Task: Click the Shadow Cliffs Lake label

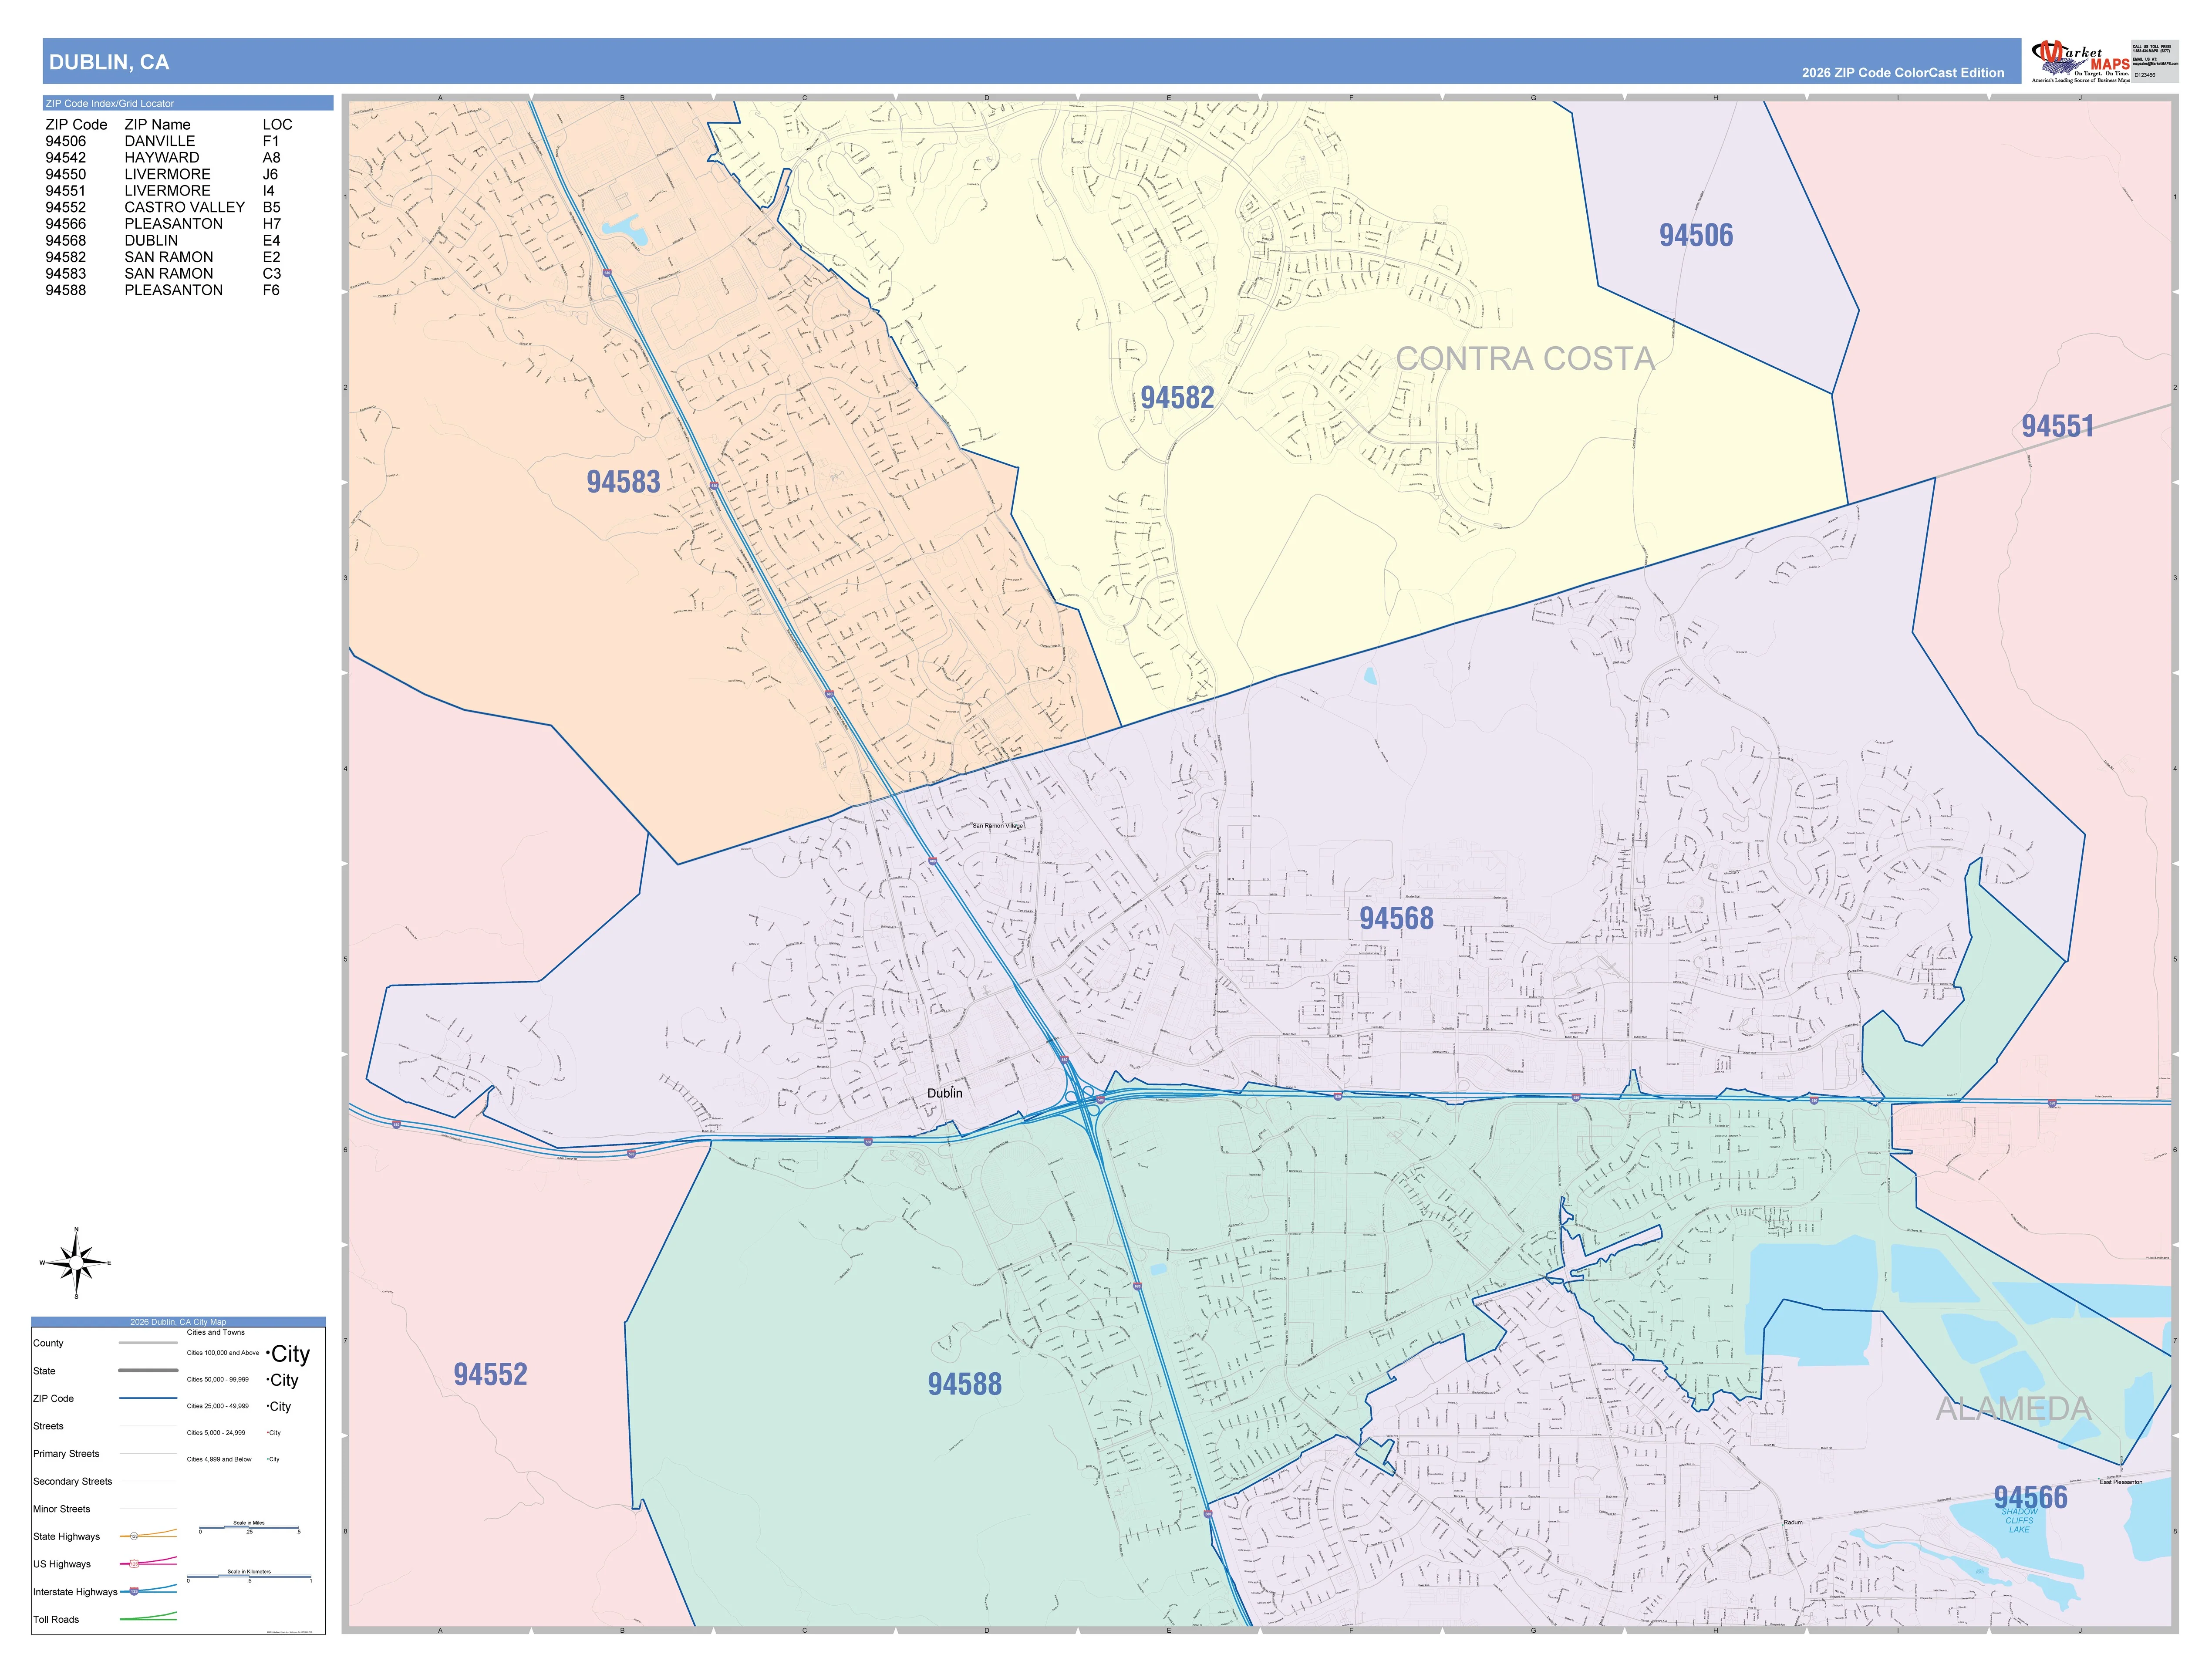Action: pyautogui.click(x=2019, y=1521)
